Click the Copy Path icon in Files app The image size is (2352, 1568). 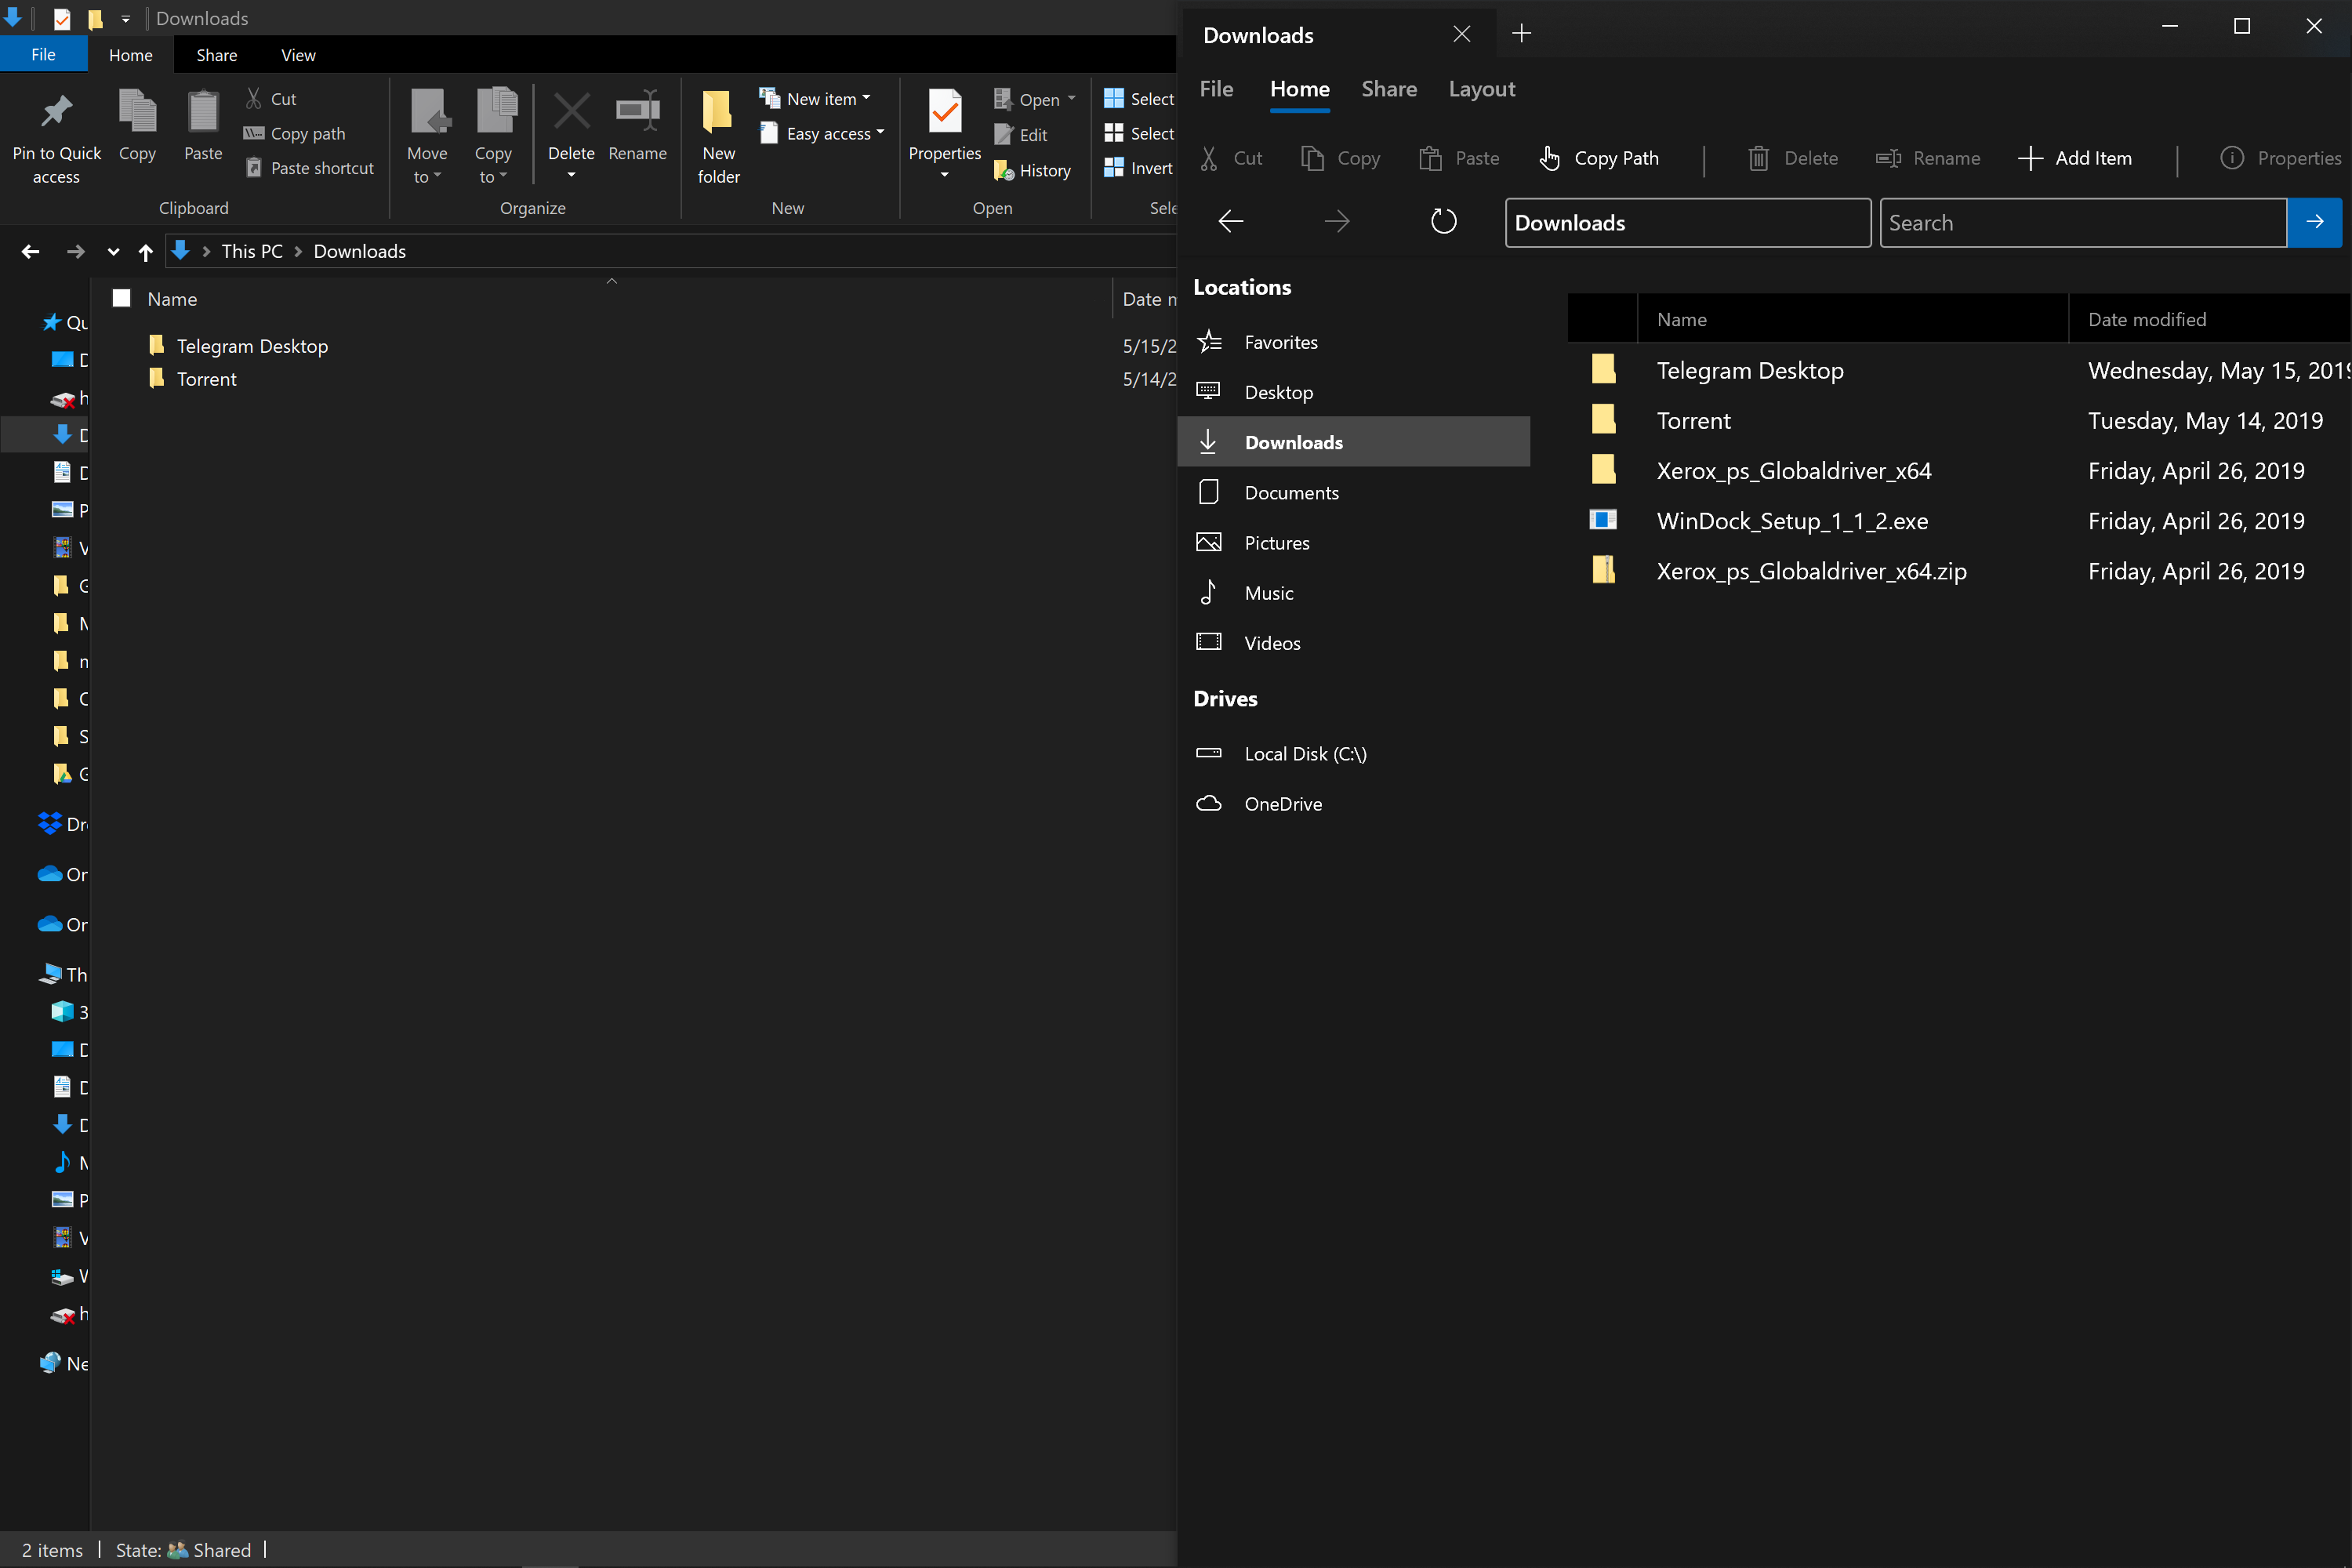pyautogui.click(x=1550, y=158)
